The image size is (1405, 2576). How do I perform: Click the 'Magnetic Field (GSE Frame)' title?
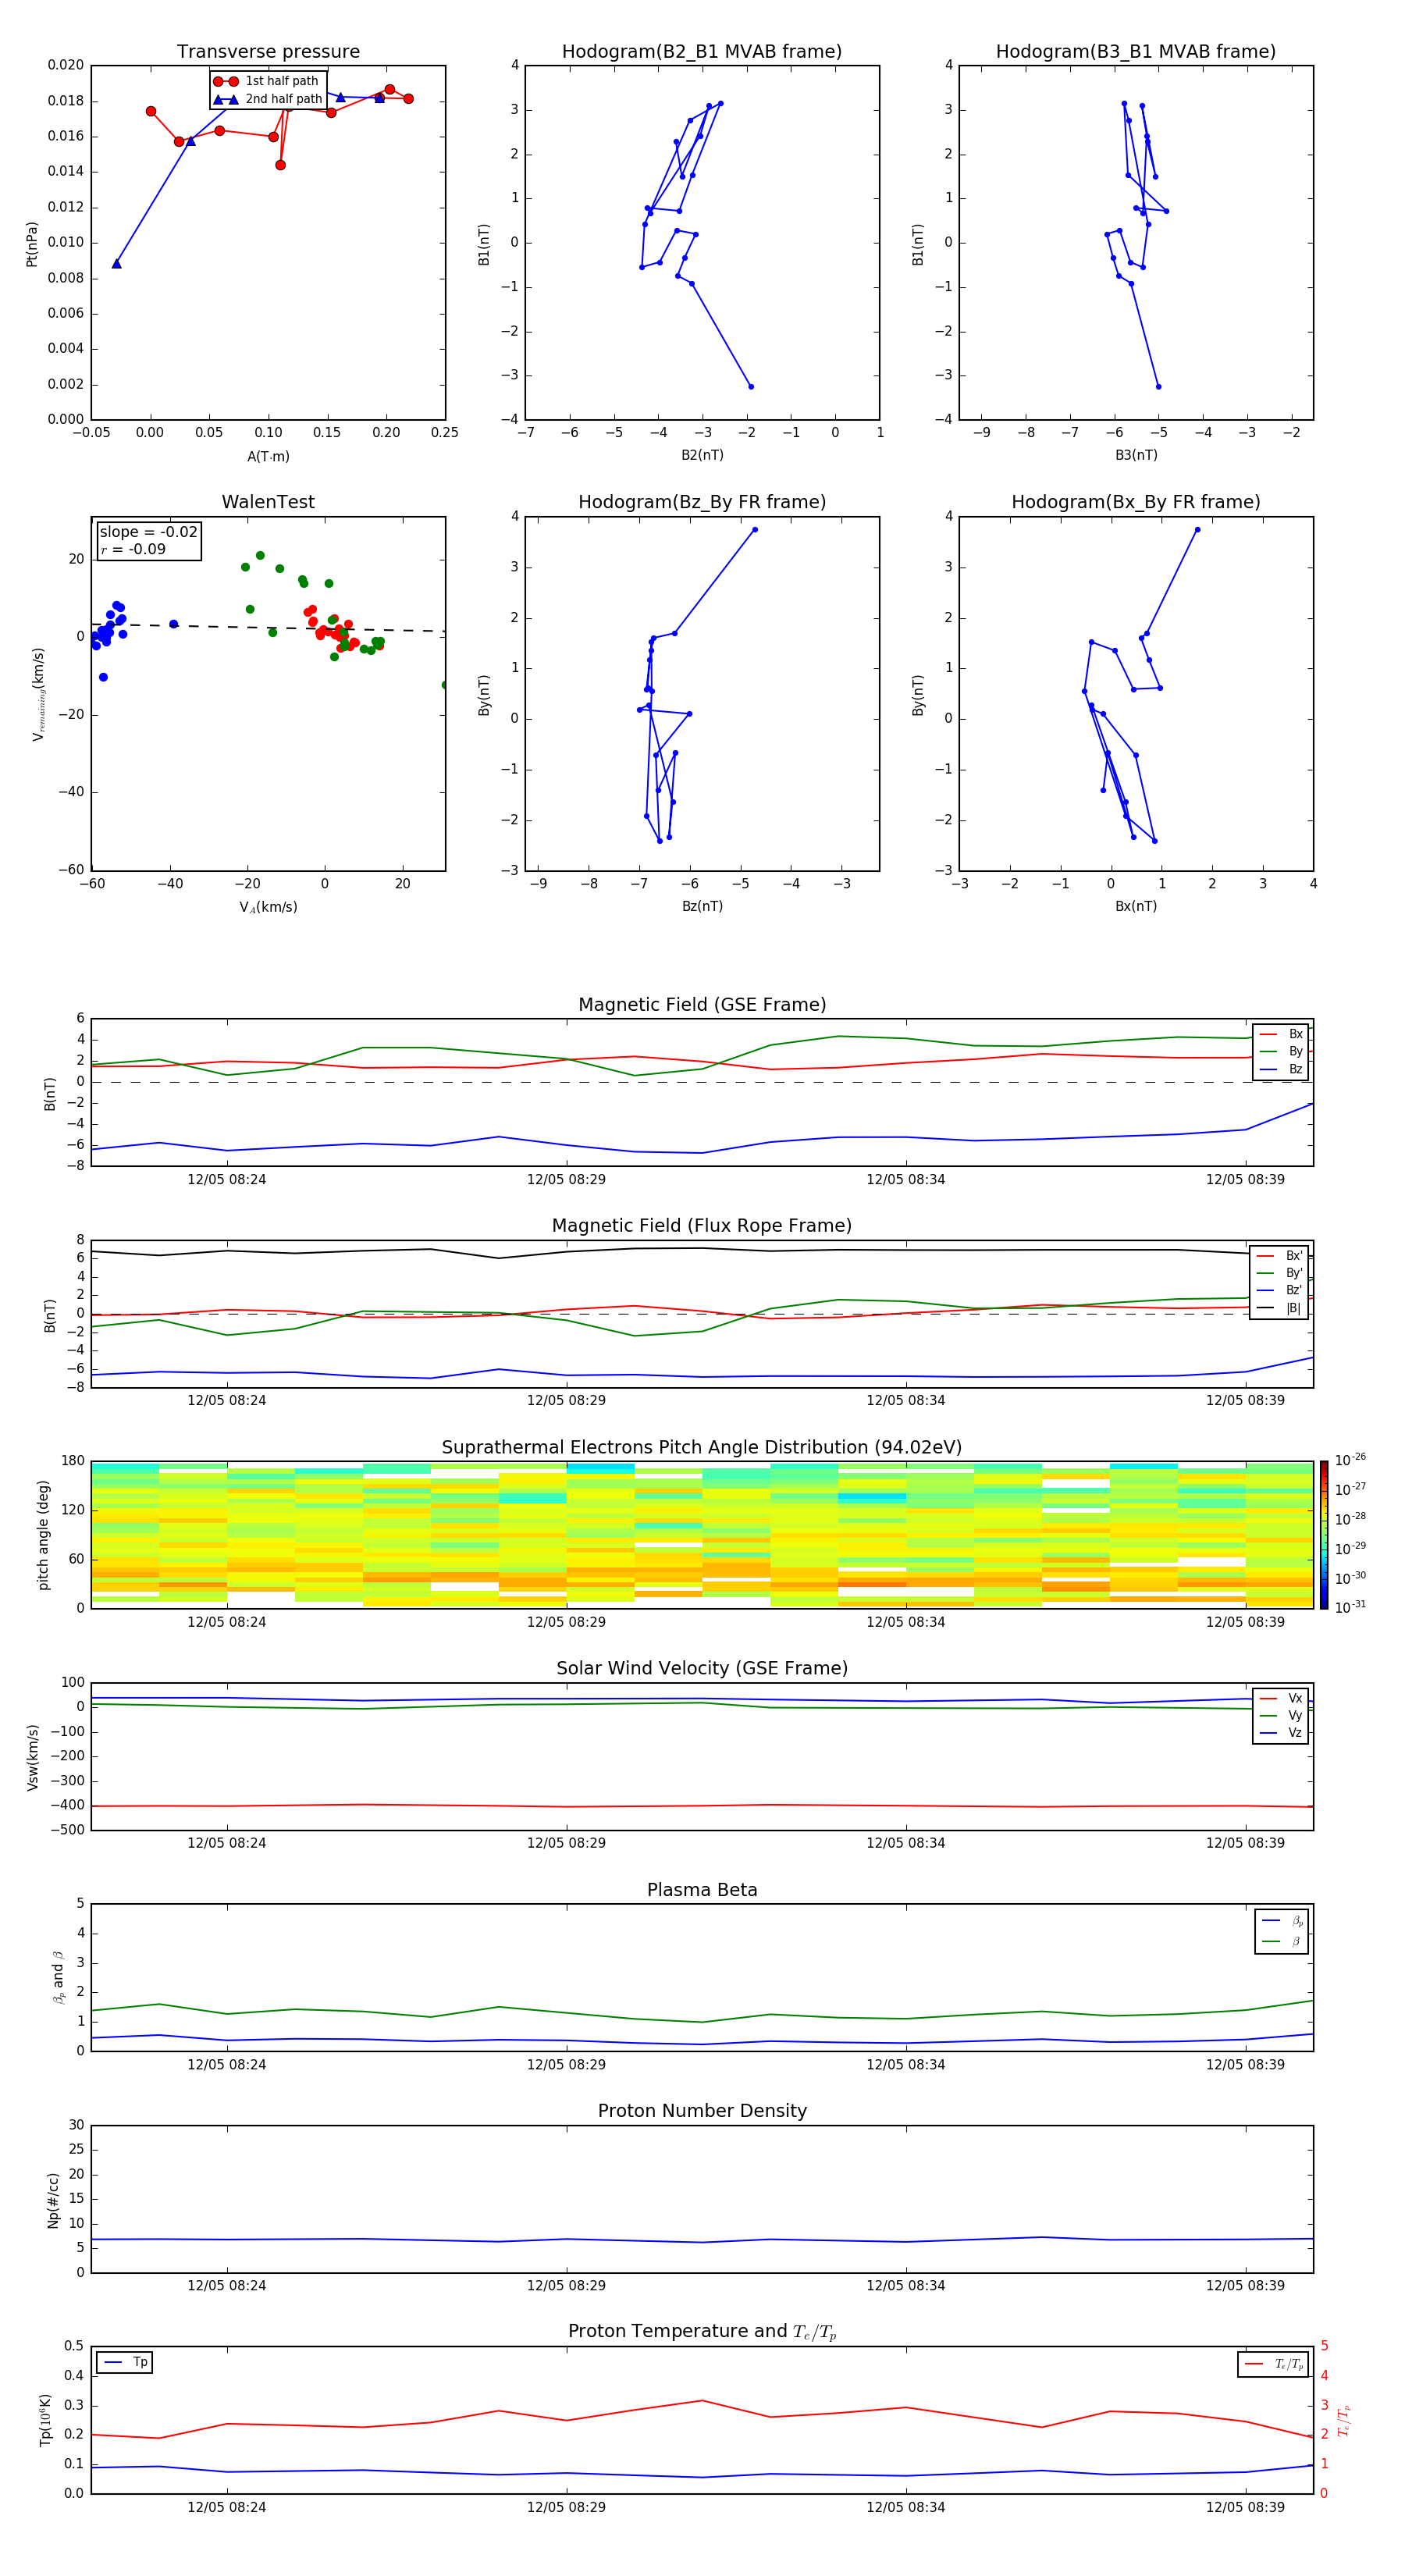click(x=702, y=1005)
